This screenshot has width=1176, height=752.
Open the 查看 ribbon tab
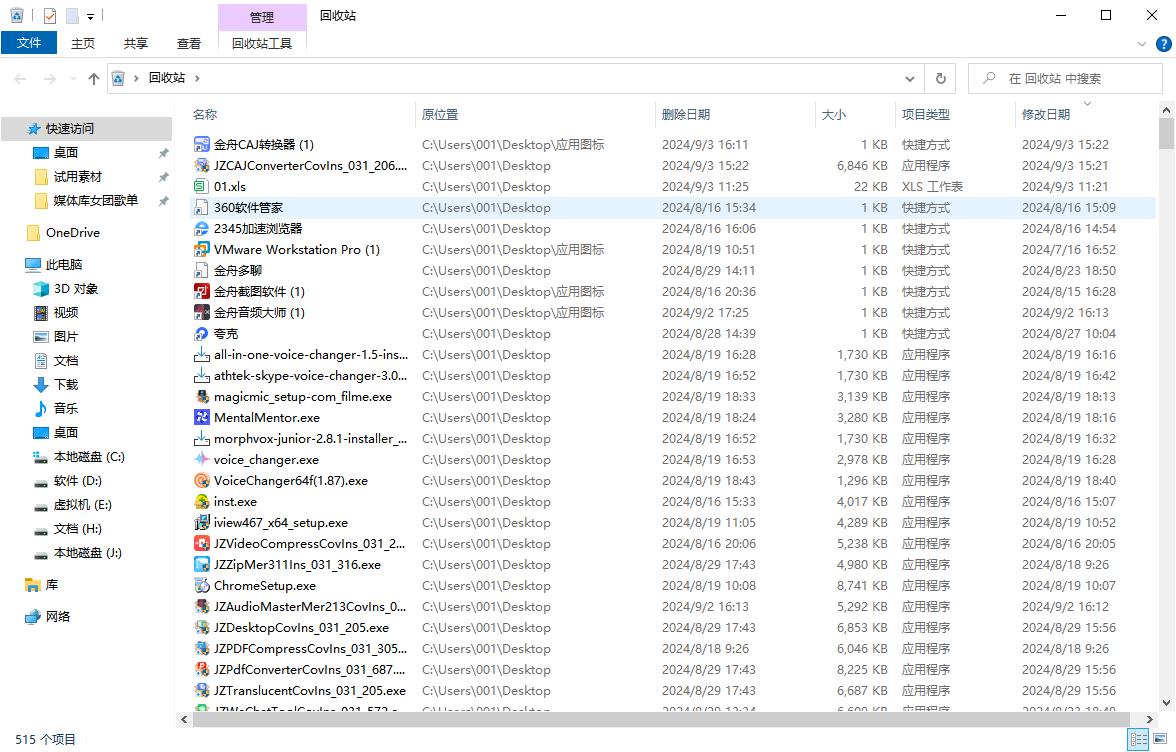pyautogui.click(x=189, y=43)
